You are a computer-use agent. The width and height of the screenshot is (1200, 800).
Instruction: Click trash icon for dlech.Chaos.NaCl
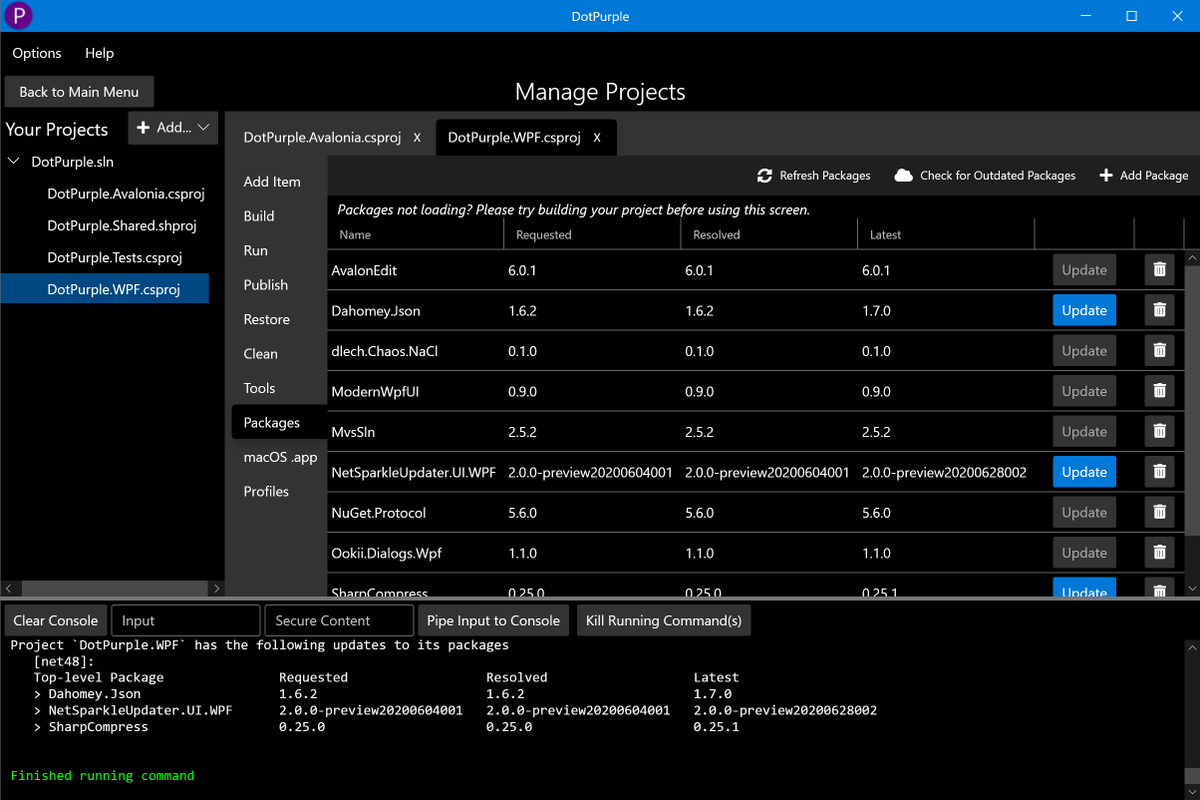(x=1159, y=351)
